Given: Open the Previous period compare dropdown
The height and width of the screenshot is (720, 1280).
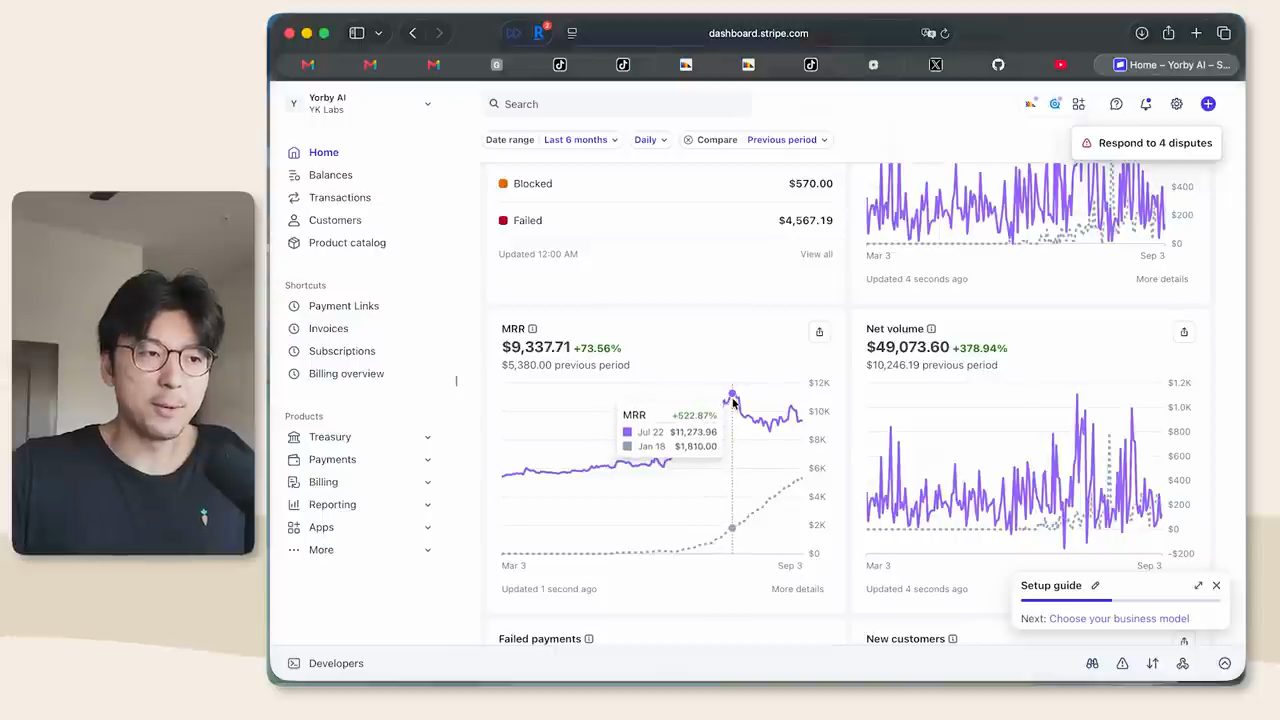Looking at the screenshot, I should pyautogui.click(x=787, y=140).
